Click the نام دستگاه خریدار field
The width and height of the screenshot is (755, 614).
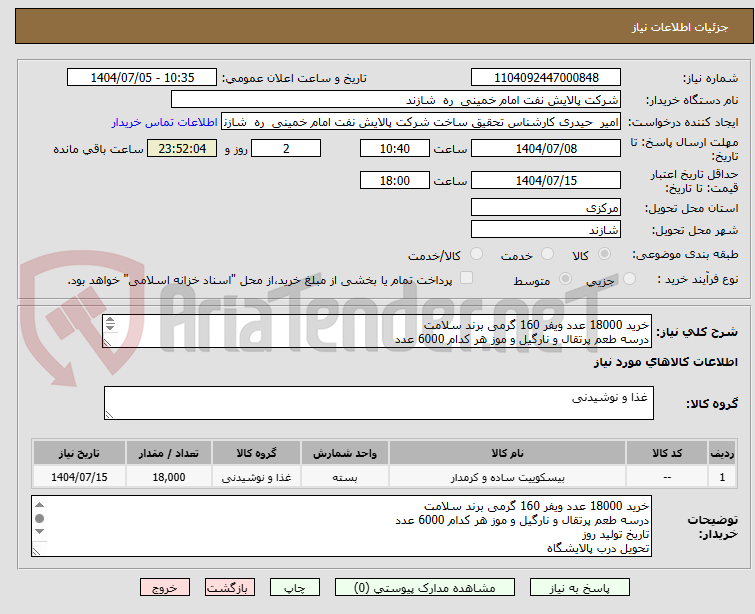tap(396, 100)
